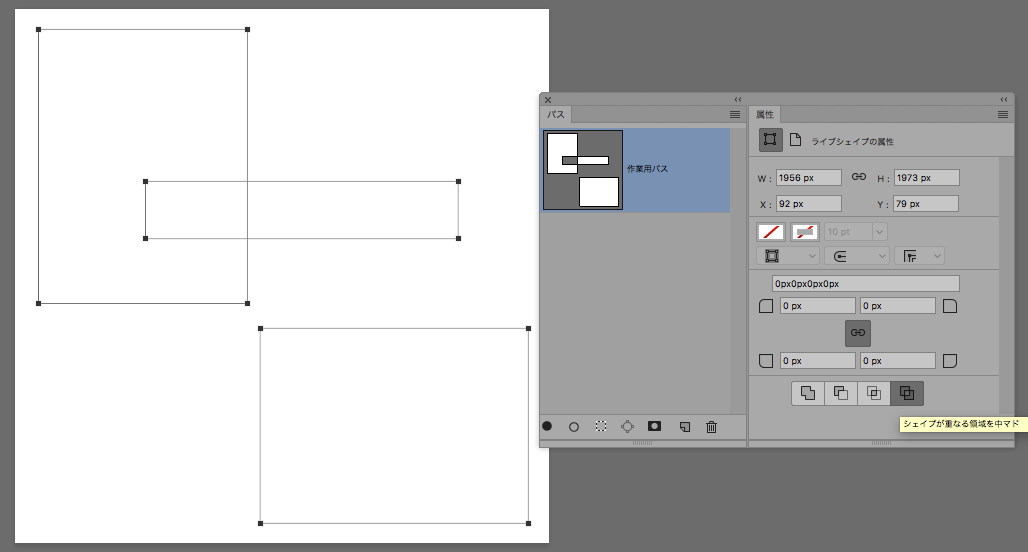Select the live shape properties icon
The image size is (1028, 552).
(770, 140)
